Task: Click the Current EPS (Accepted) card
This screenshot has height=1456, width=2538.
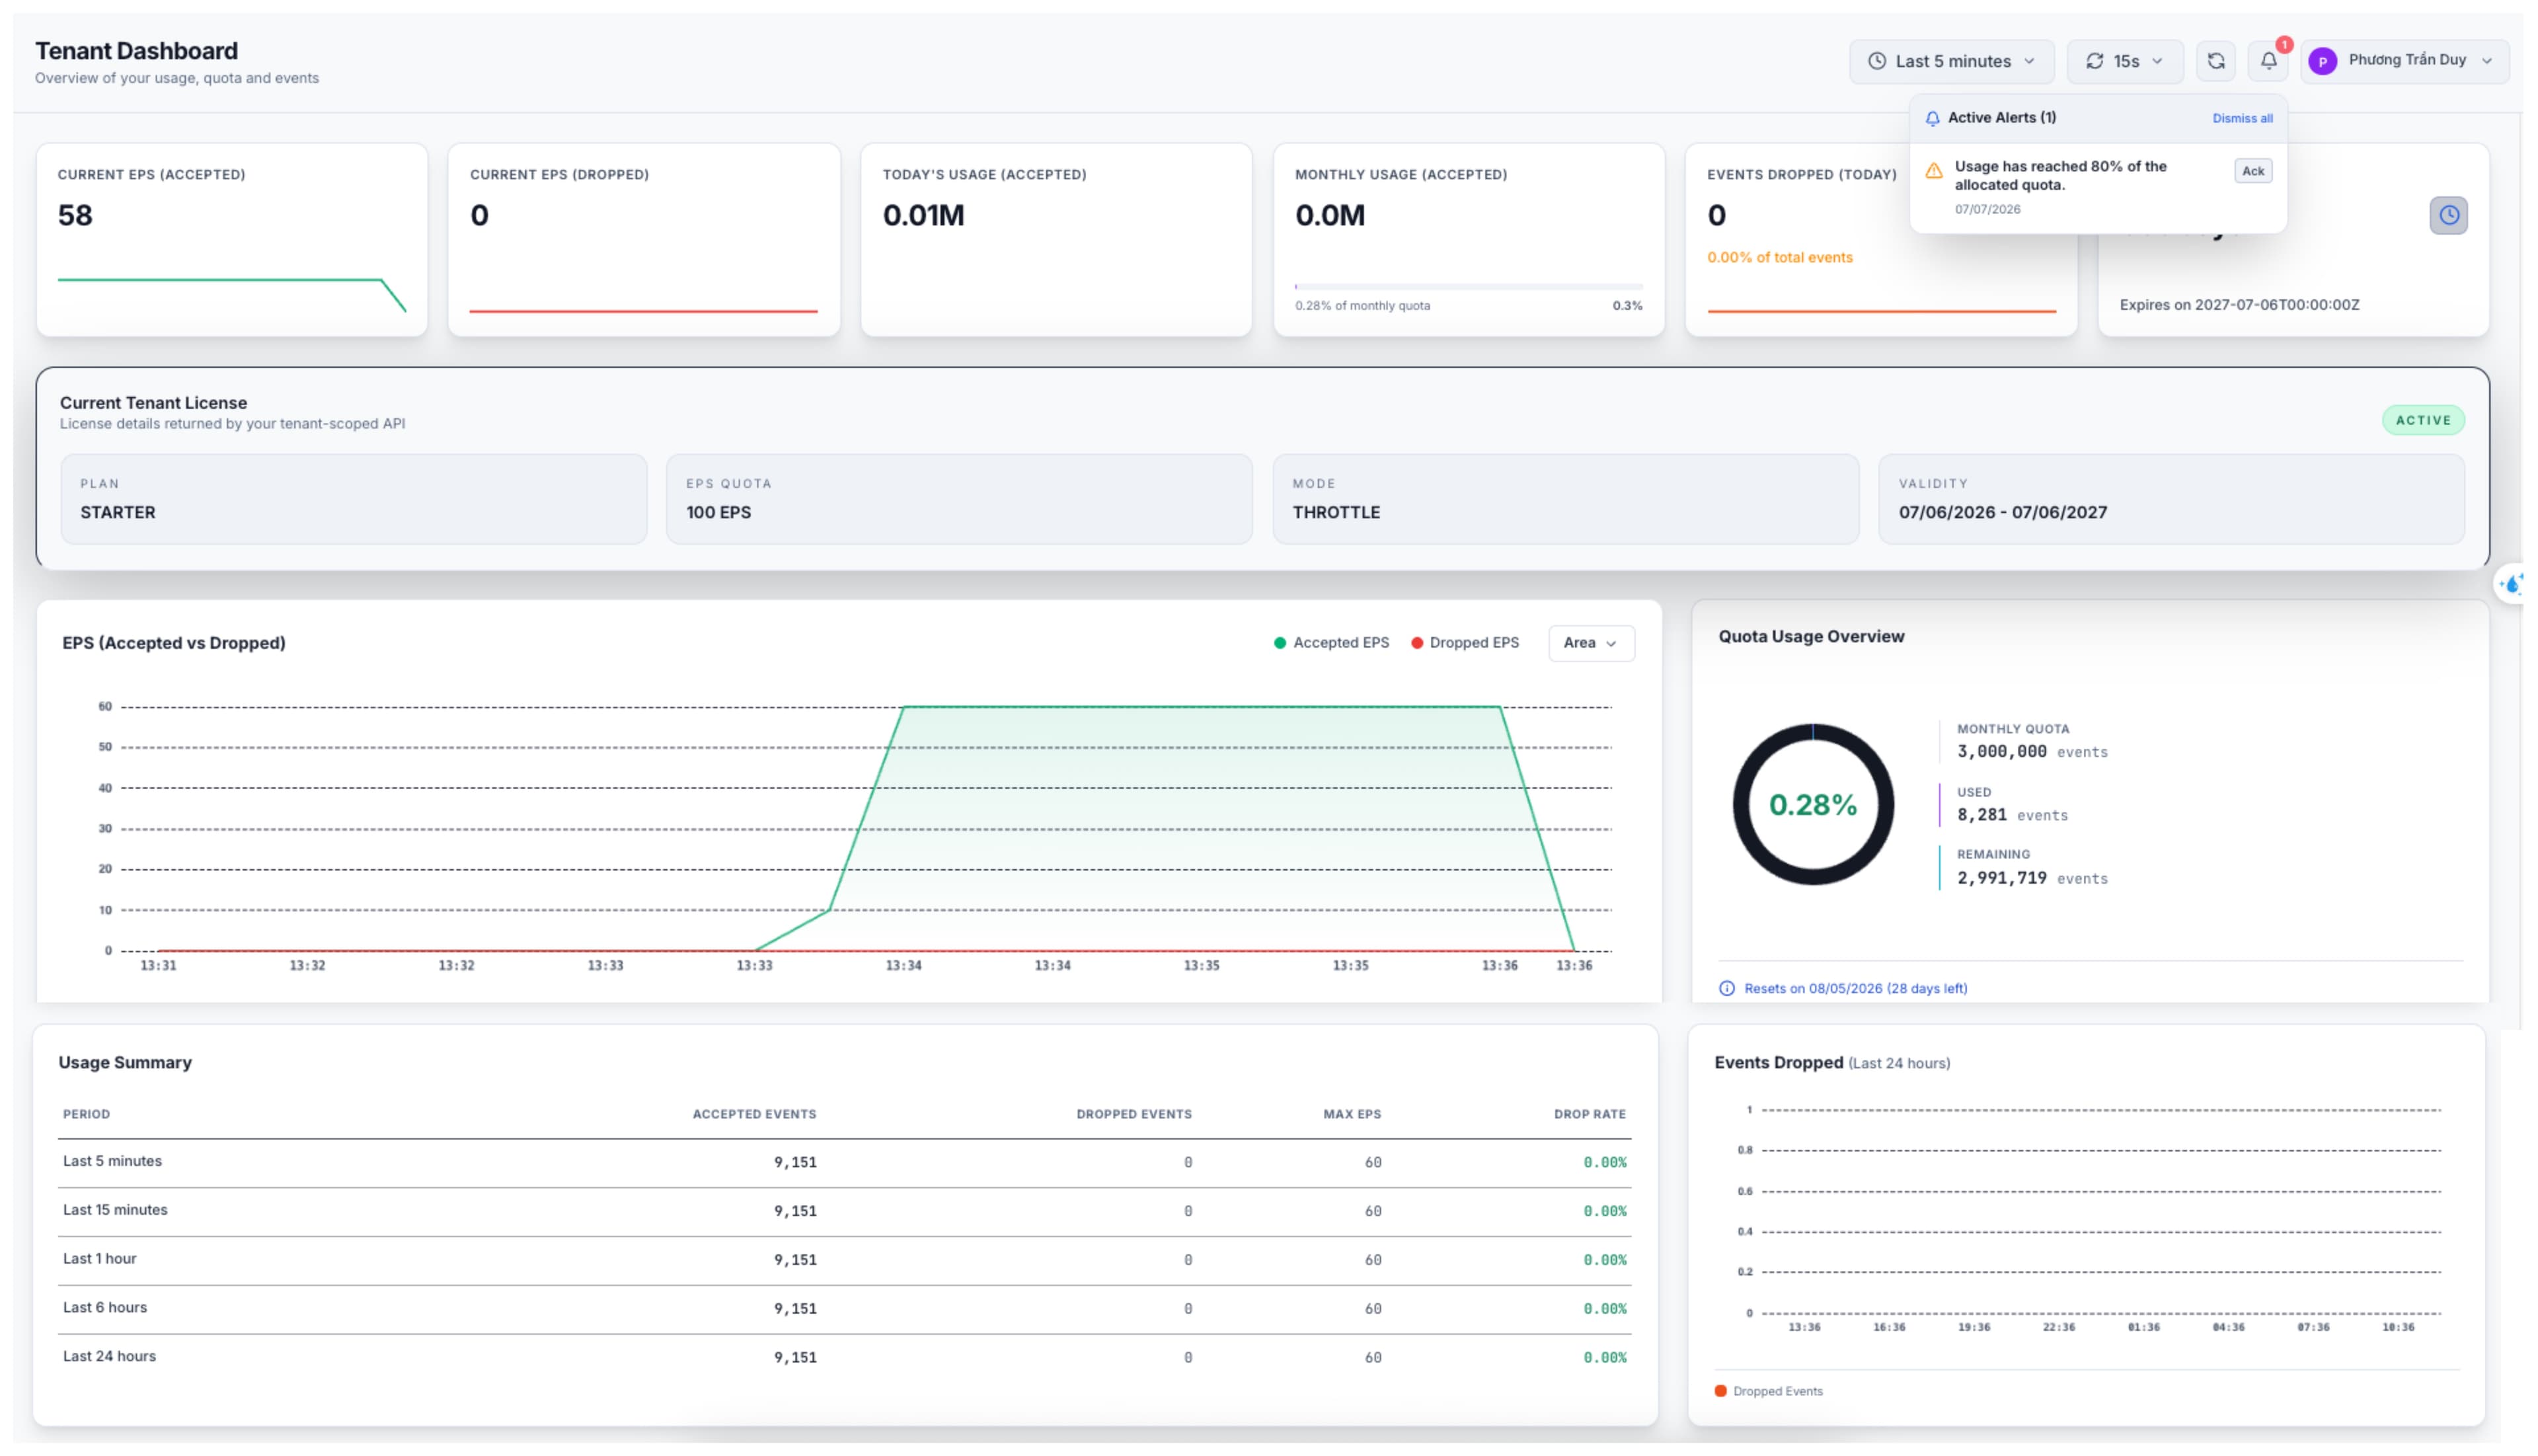Action: [x=231, y=239]
